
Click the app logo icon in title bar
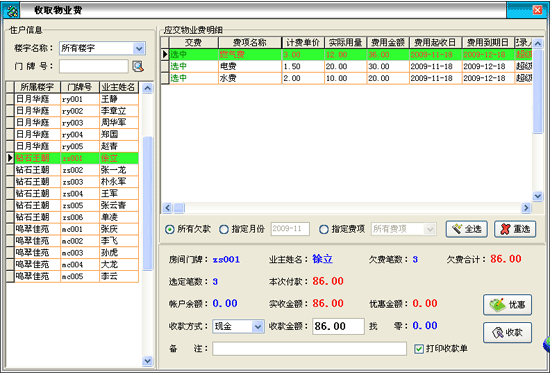click(x=11, y=11)
